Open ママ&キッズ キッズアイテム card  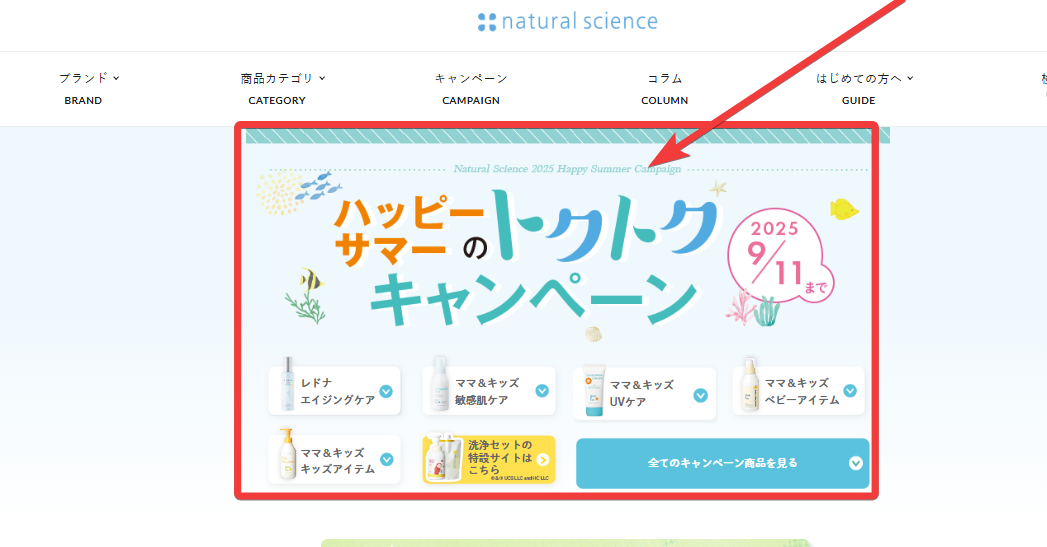tap(335, 460)
